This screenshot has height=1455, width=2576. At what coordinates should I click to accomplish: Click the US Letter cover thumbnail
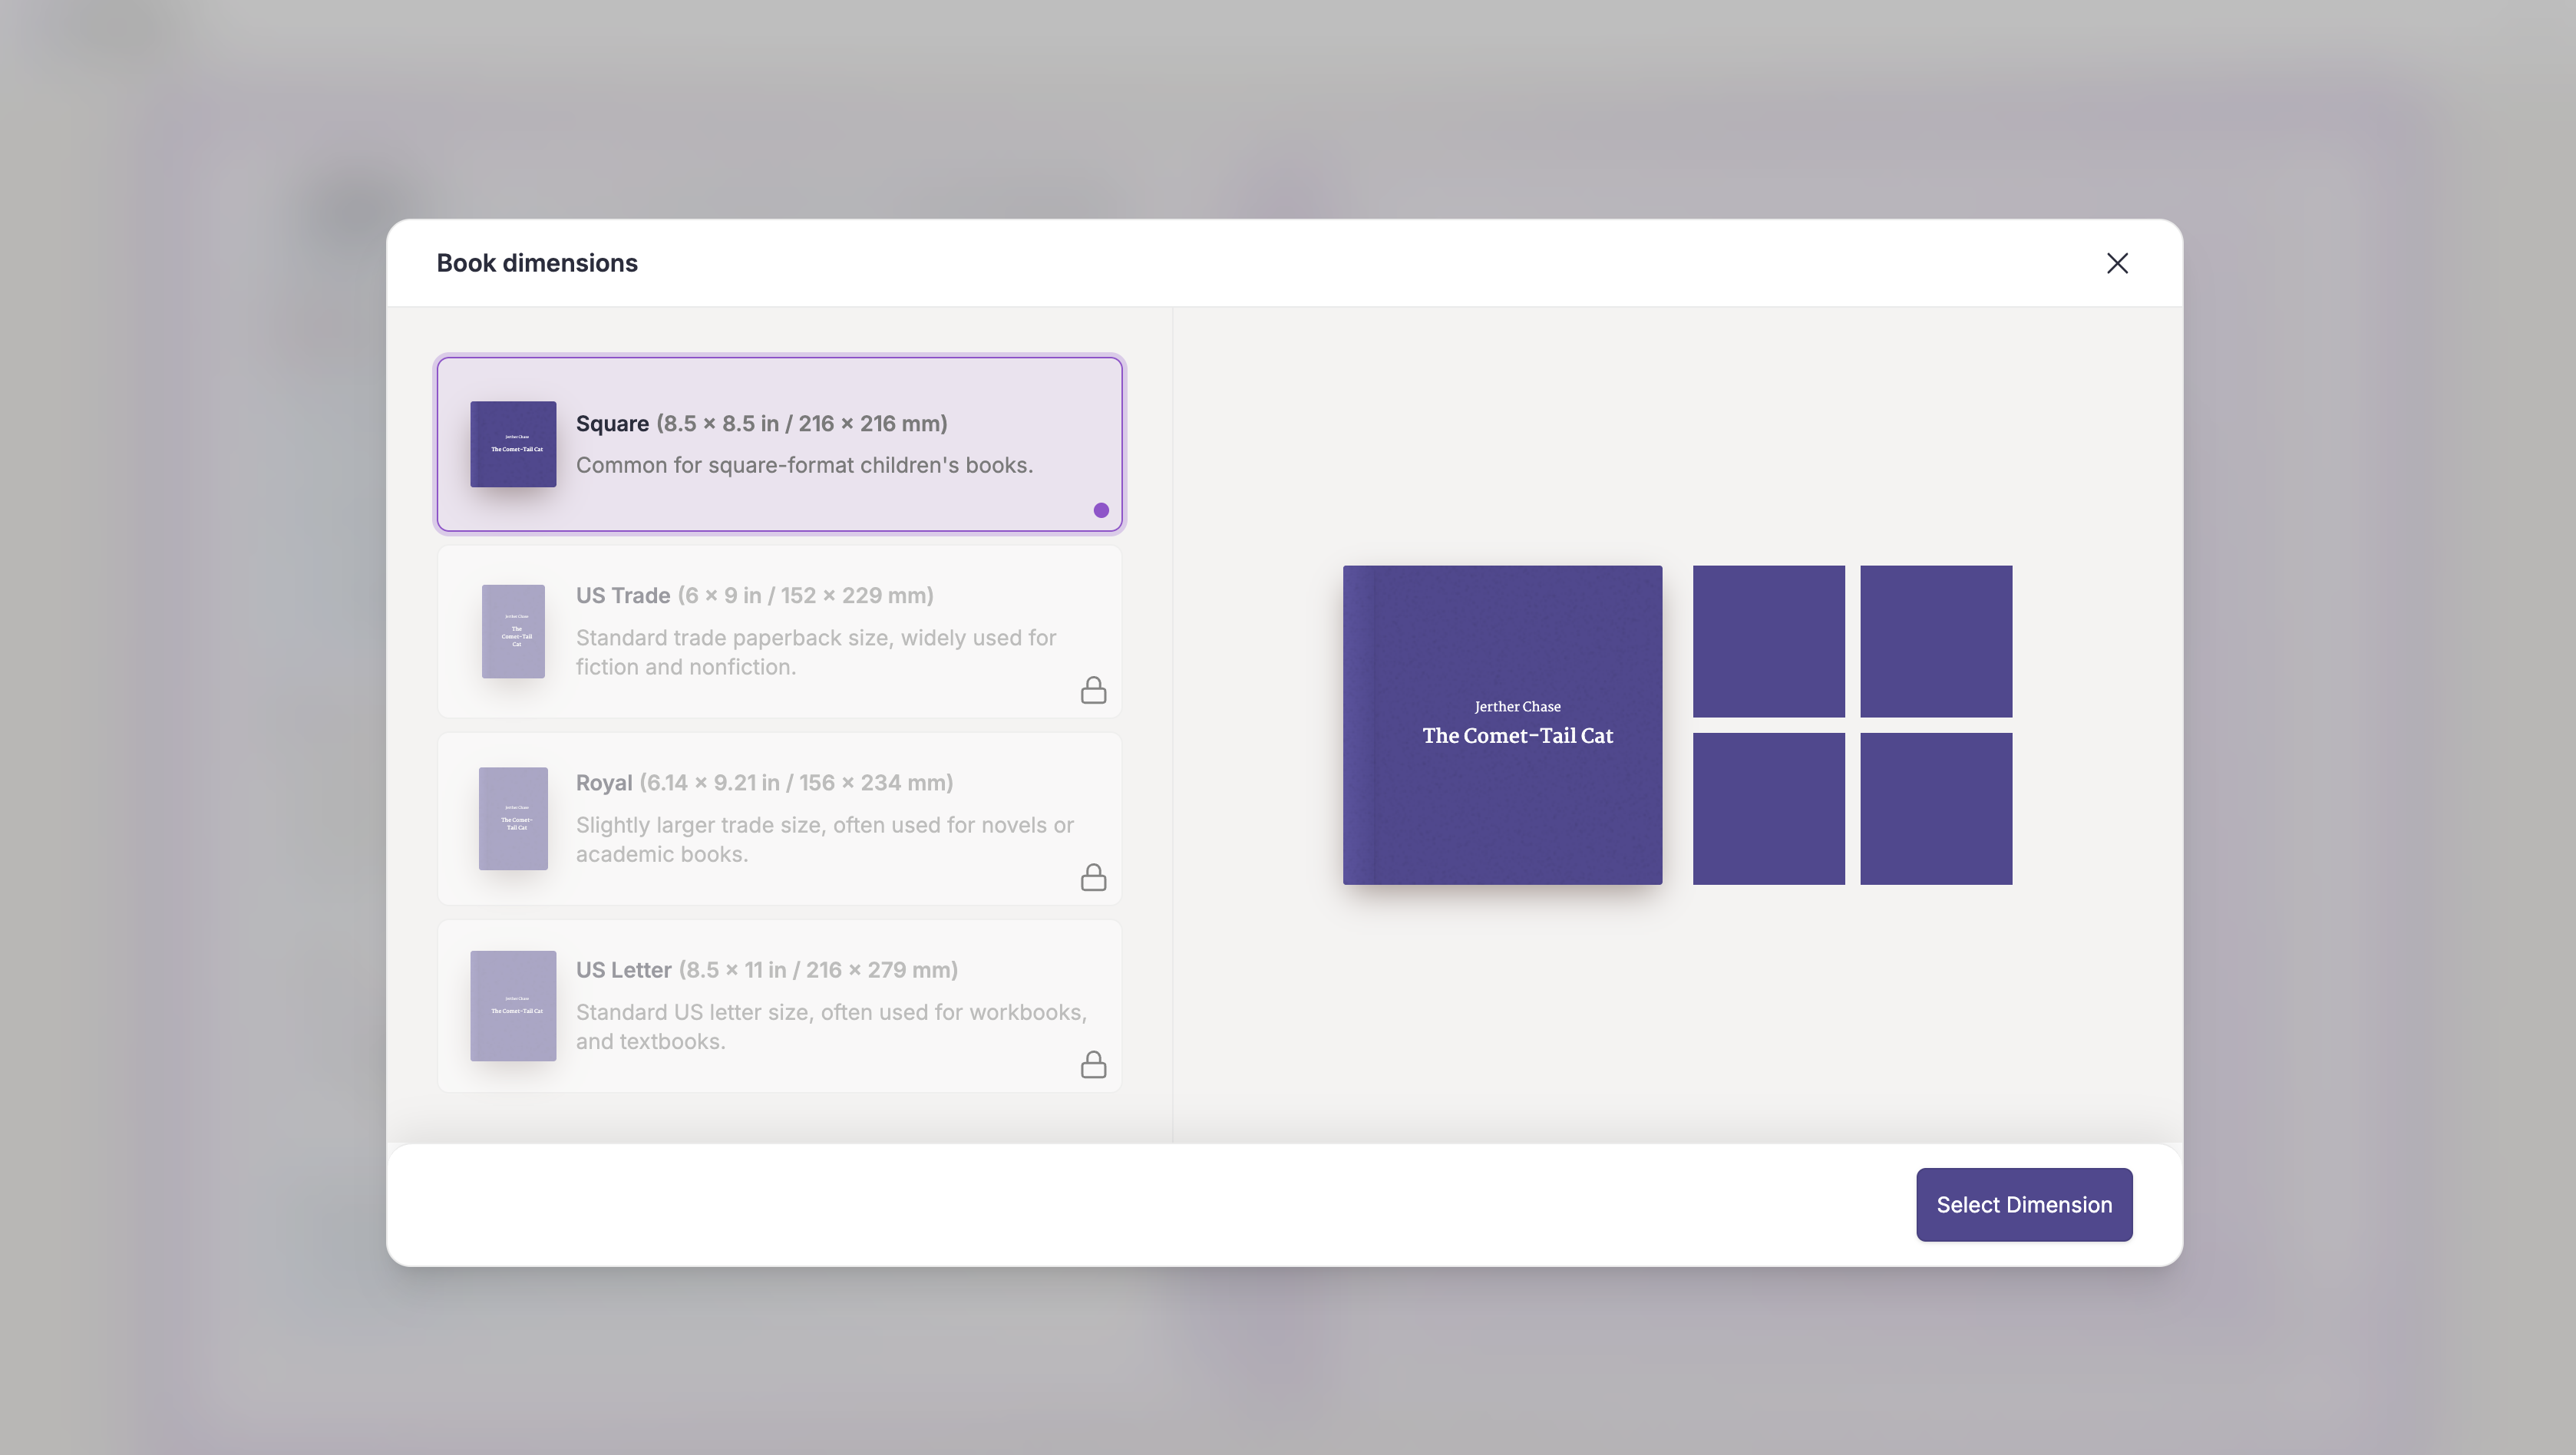pyautogui.click(x=513, y=1005)
